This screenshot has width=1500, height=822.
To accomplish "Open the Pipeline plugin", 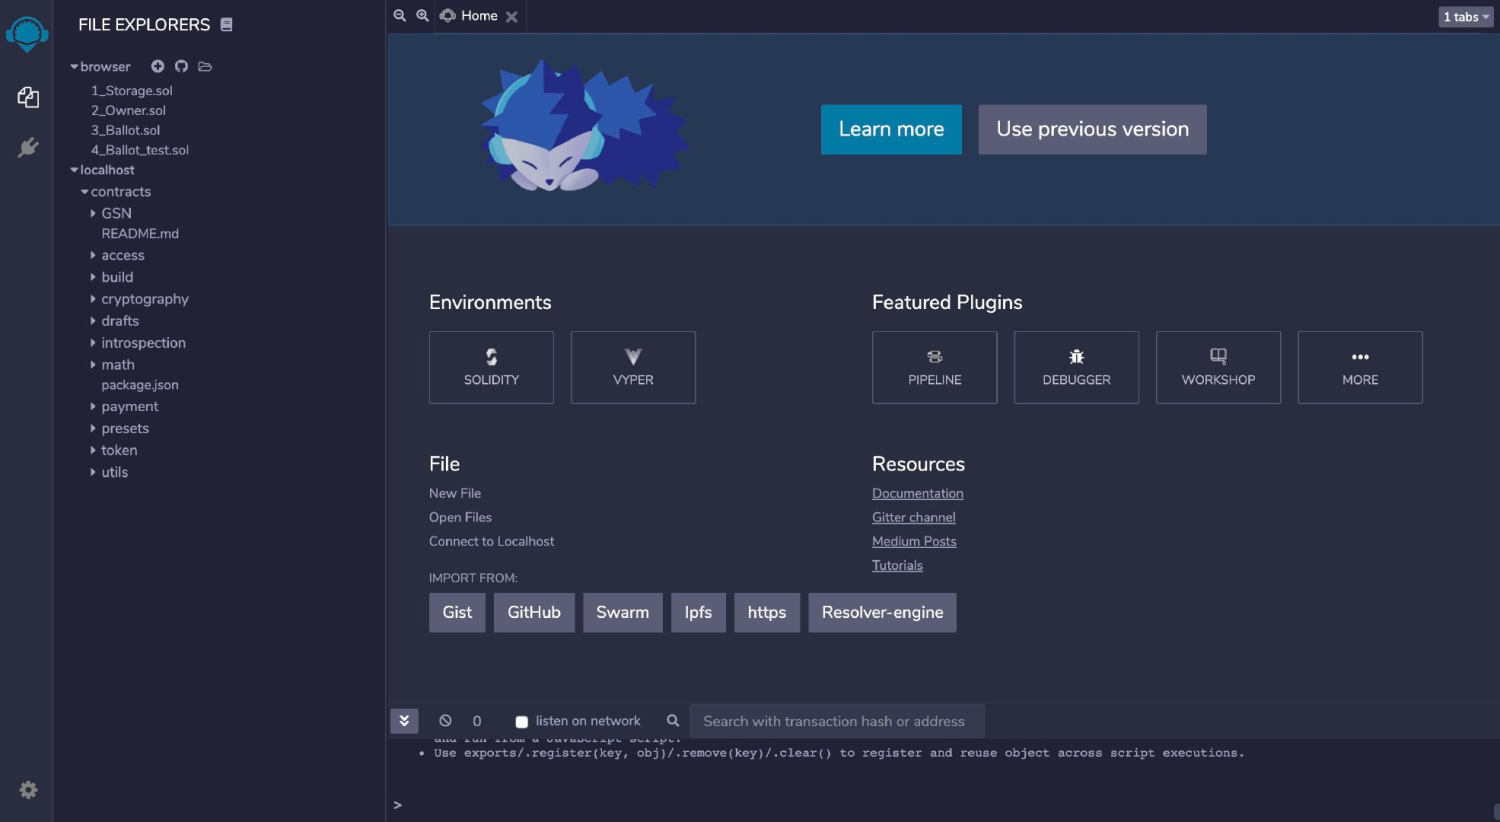I will click(935, 367).
